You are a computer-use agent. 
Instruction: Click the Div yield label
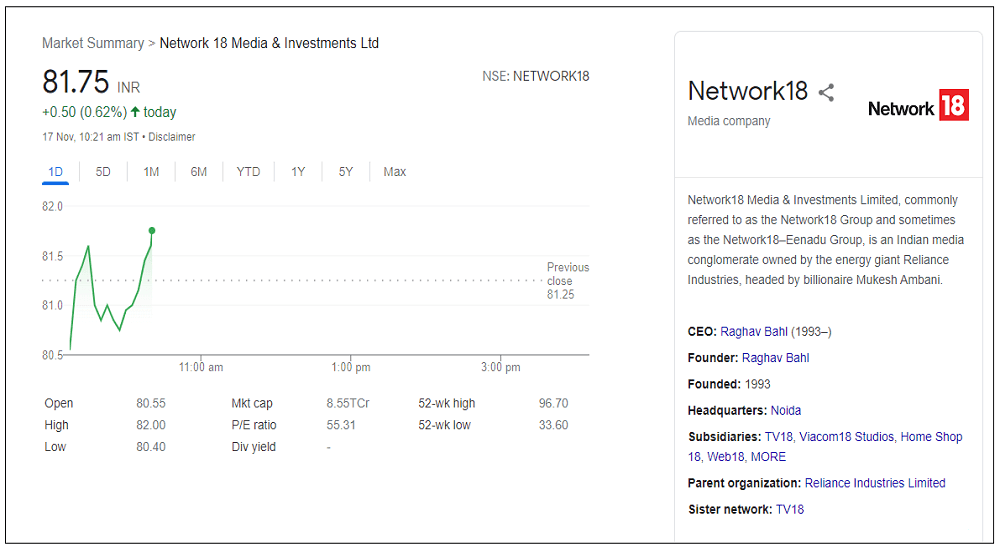253,447
